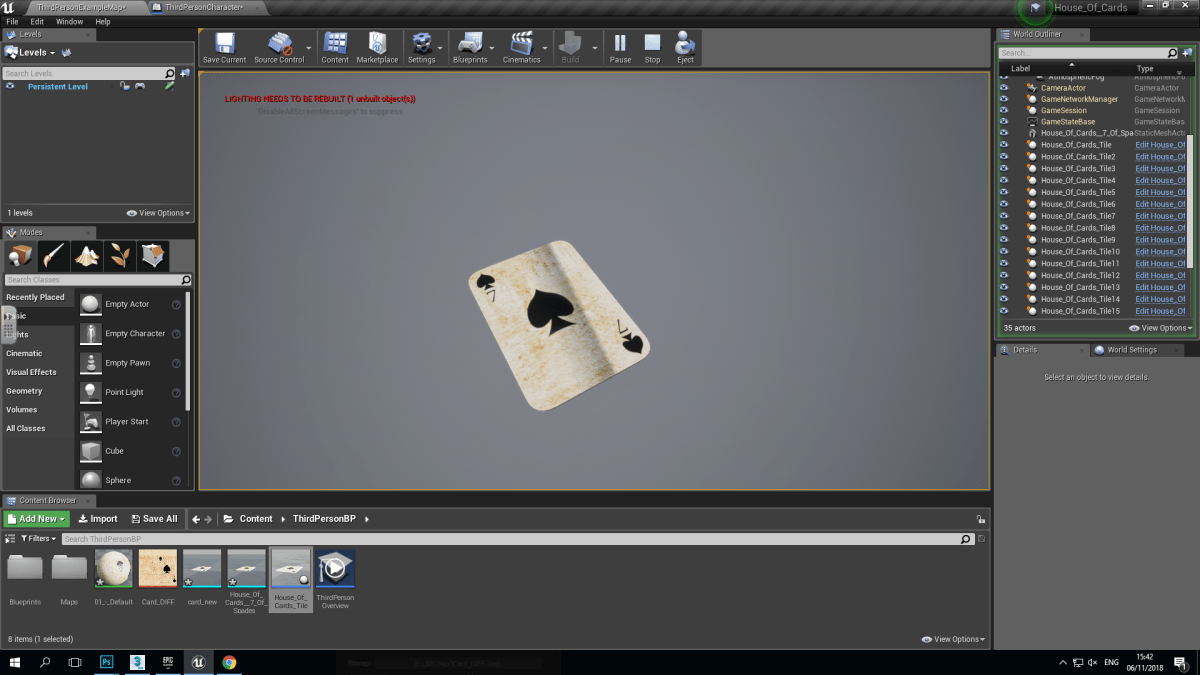The image size is (1200, 675).
Task: Toggle visibility of House_Of_Cards_Tile5
Action: 1004,192
